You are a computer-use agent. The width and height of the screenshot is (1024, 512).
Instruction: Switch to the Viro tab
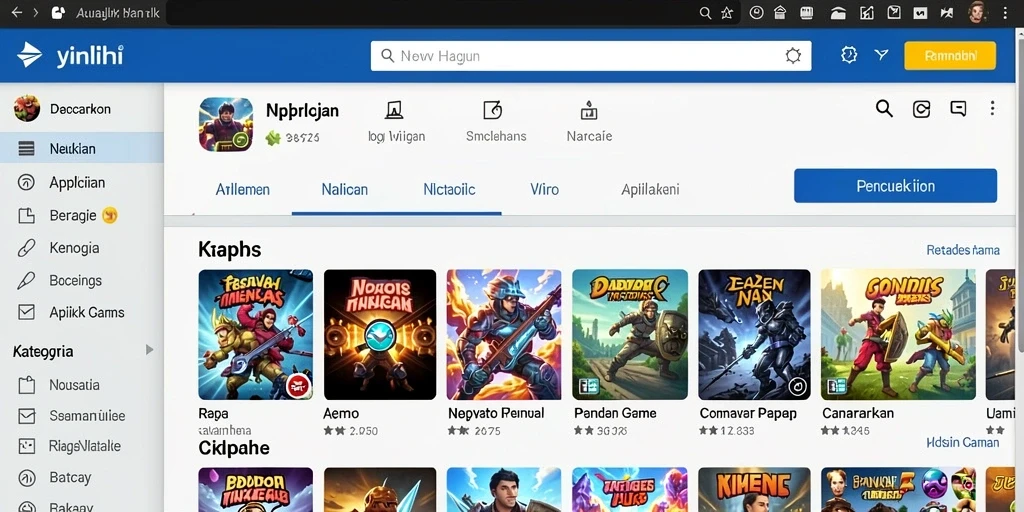[545, 190]
